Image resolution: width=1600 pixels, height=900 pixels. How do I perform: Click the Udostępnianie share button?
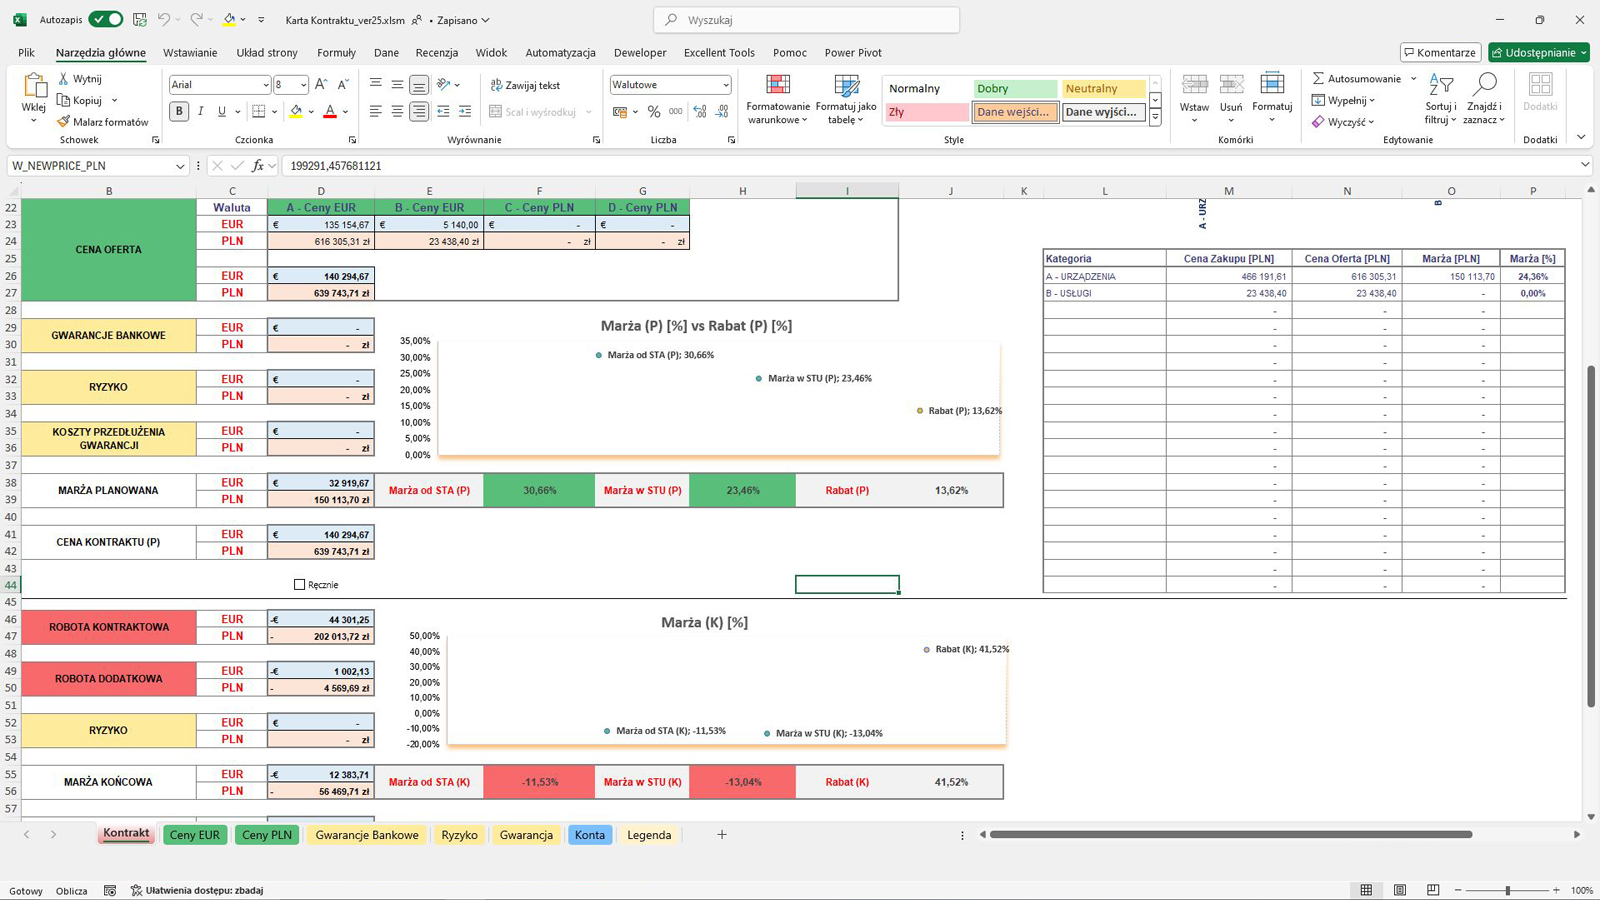coord(1538,53)
